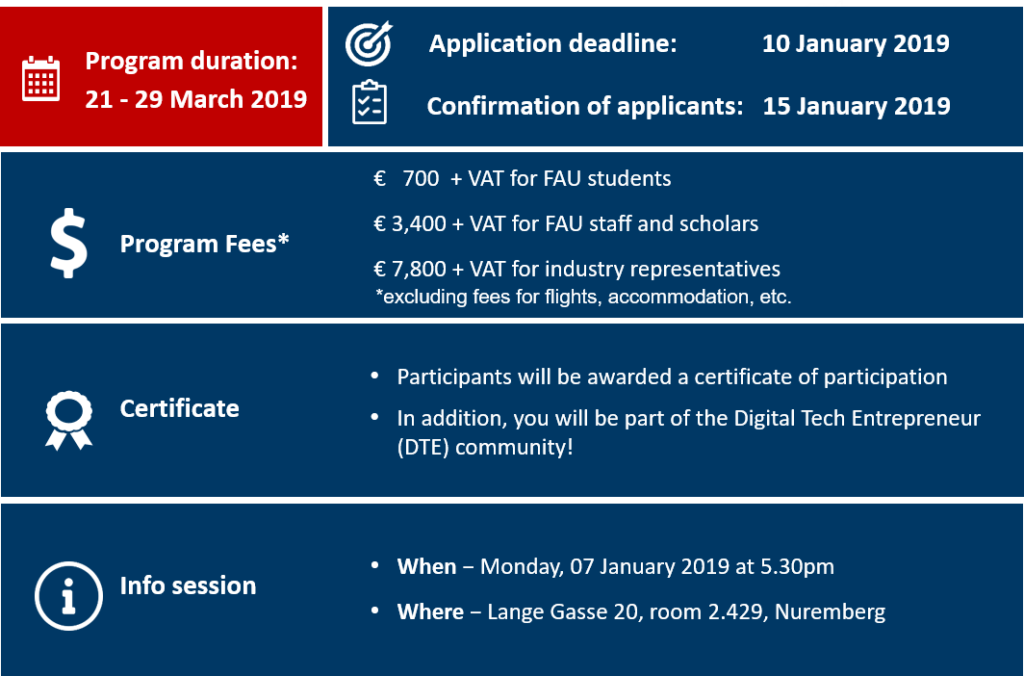Click the certificate ribbon badge icon
The image size is (1024, 676).
pos(68,419)
